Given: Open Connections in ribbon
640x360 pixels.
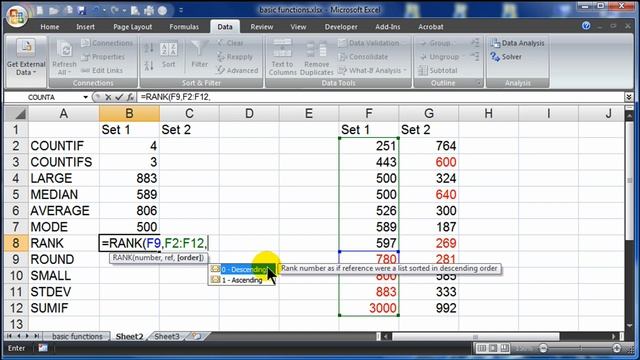Looking at the screenshot, I should click(107, 43).
